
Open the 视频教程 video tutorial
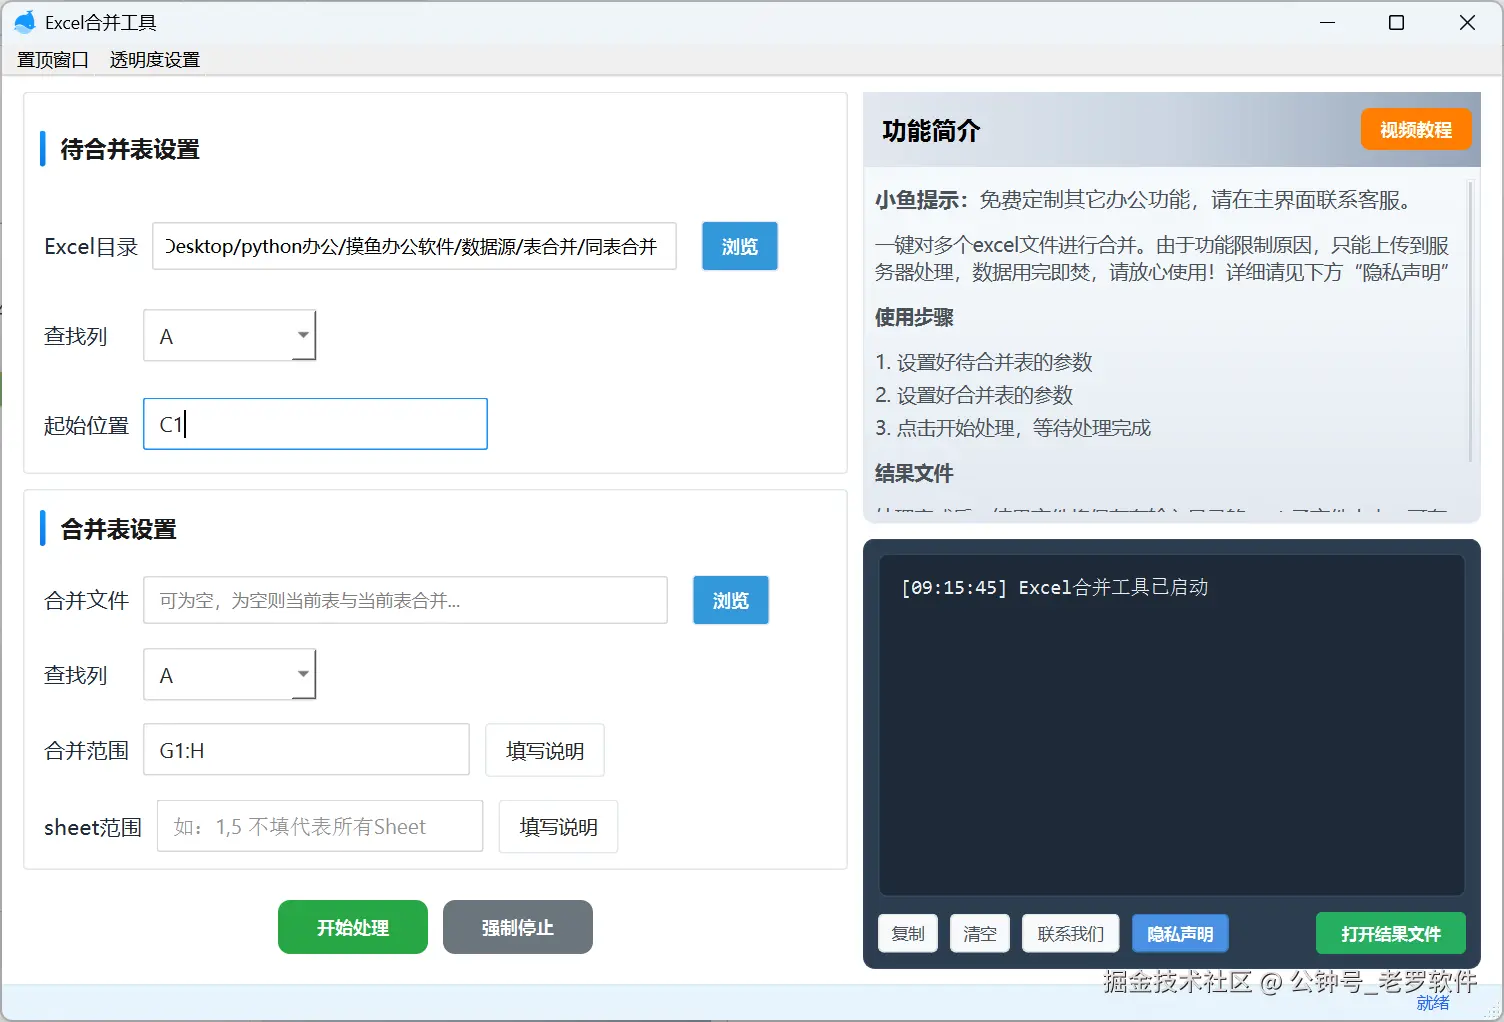pyautogui.click(x=1416, y=129)
